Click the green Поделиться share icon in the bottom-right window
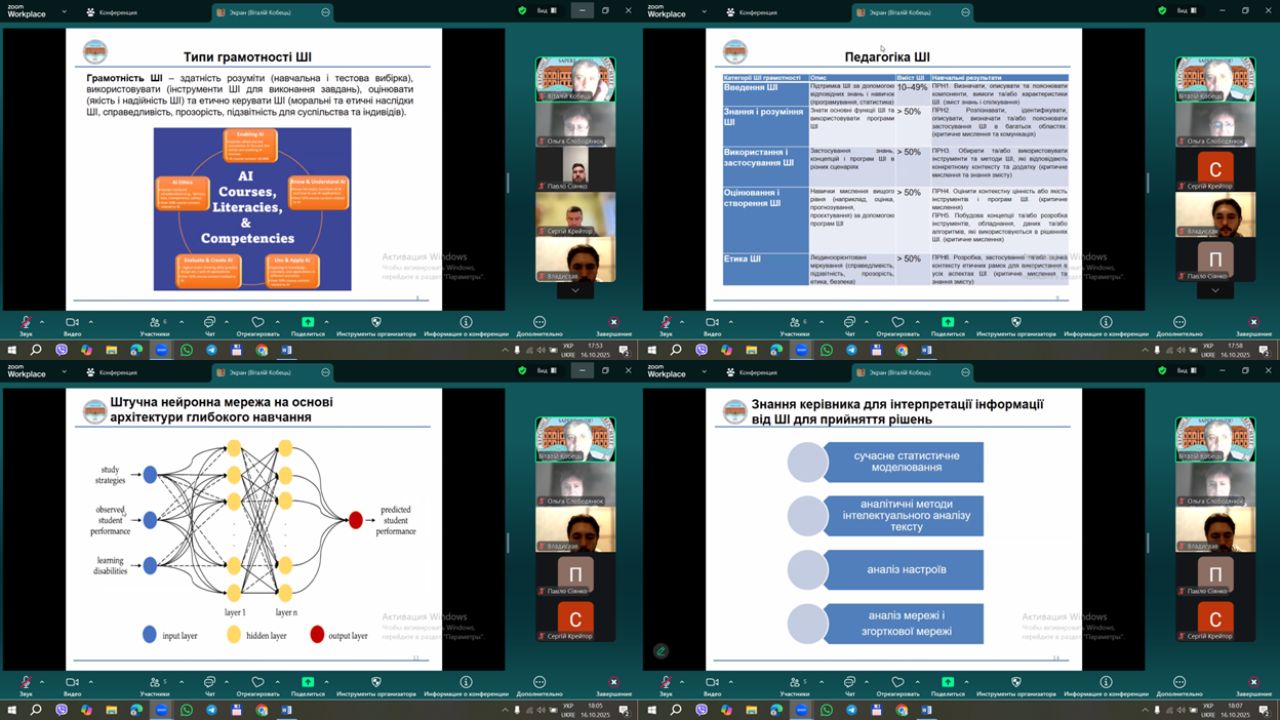Viewport: 1280px width, 720px height. pos(948,684)
